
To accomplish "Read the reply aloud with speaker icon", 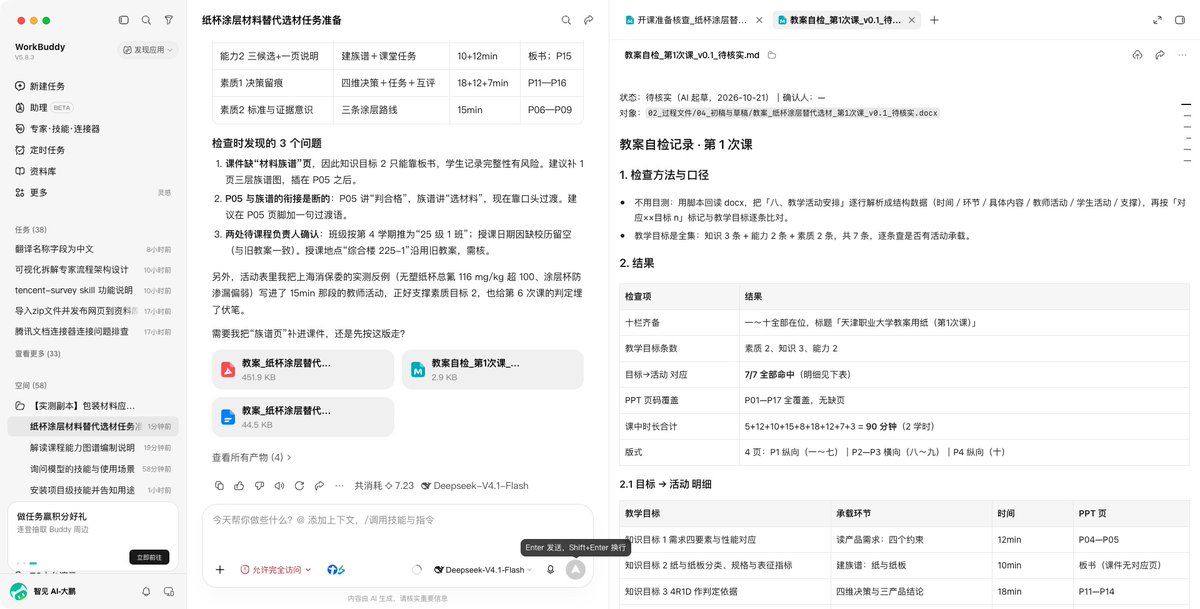I will coord(277,485).
